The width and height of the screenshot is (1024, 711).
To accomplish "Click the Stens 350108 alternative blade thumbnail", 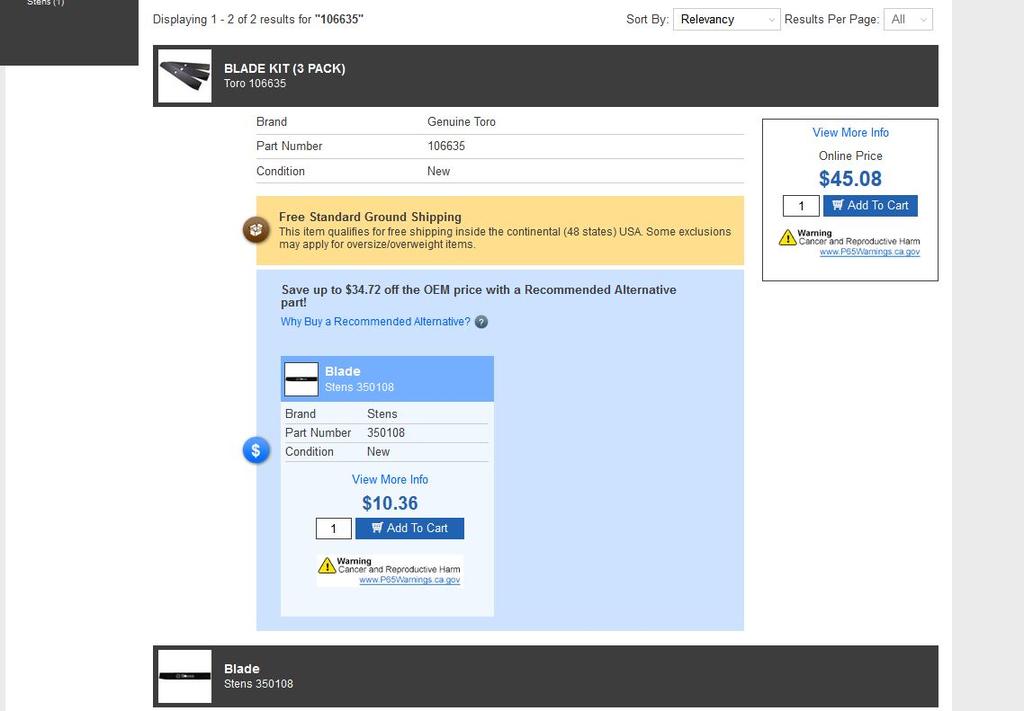I will click(x=301, y=379).
